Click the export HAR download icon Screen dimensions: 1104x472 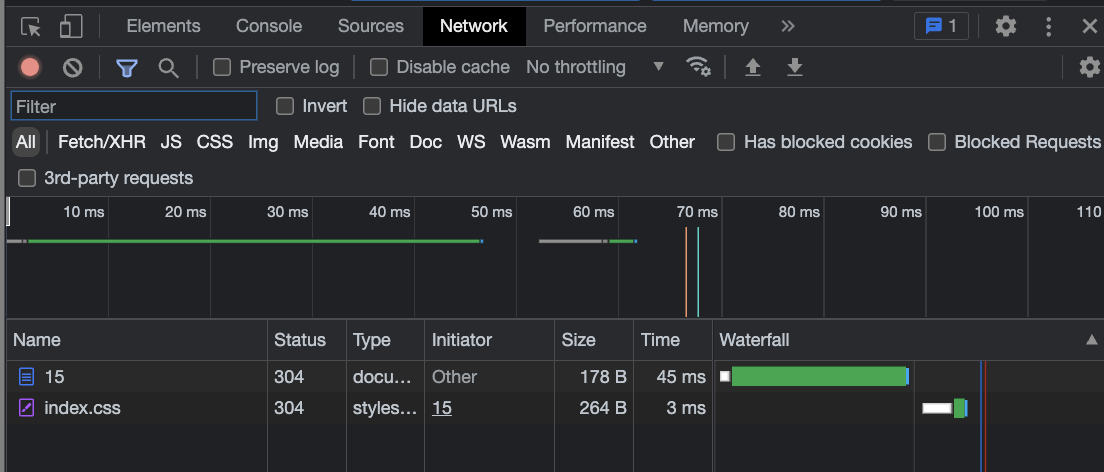point(795,67)
